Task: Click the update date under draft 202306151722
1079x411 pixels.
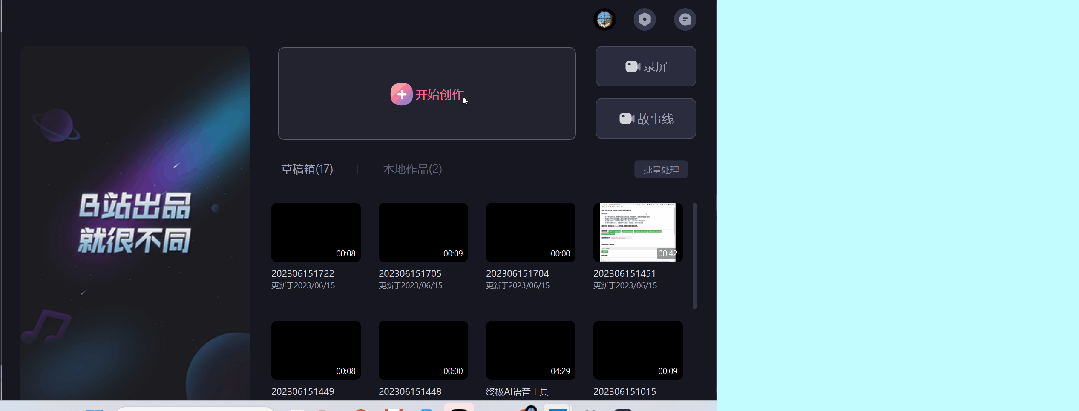Action: click(x=303, y=285)
